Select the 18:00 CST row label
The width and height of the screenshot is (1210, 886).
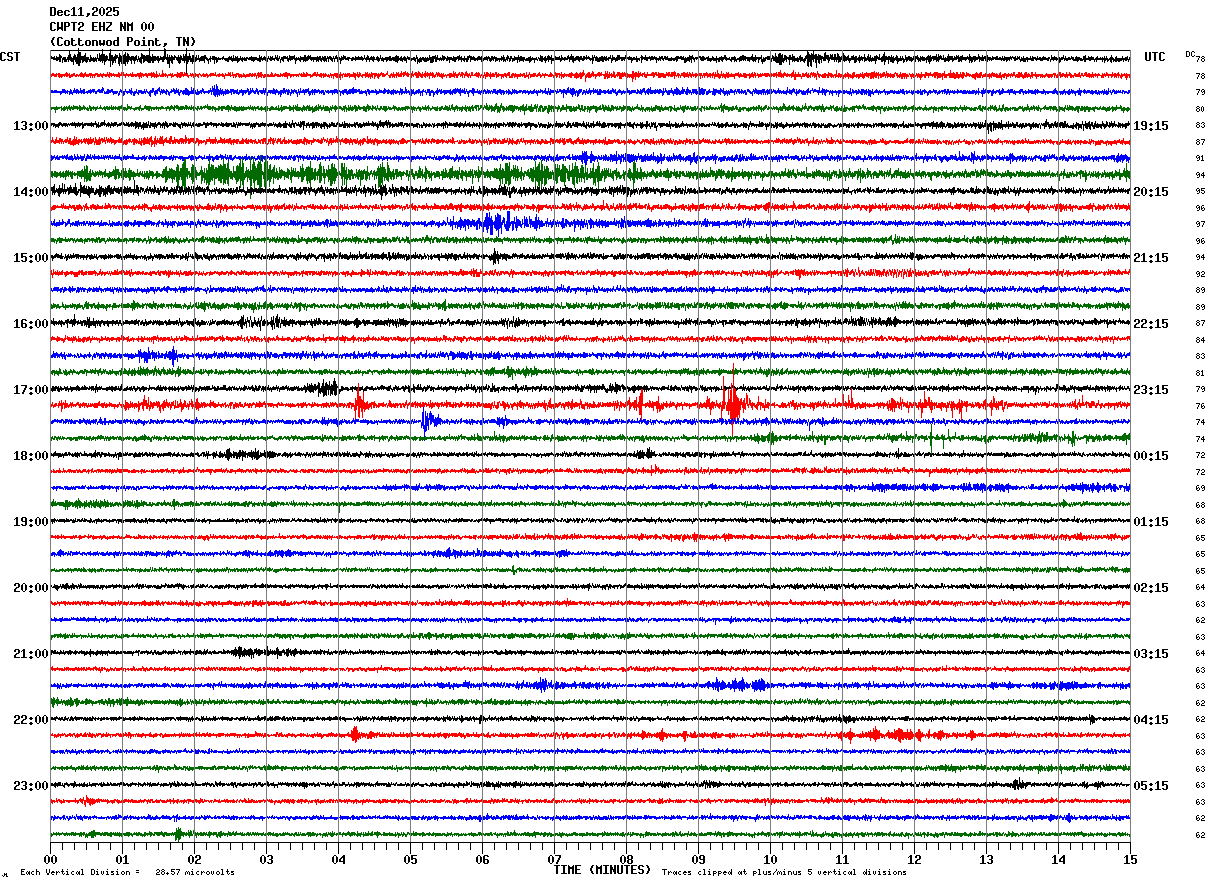[31, 456]
